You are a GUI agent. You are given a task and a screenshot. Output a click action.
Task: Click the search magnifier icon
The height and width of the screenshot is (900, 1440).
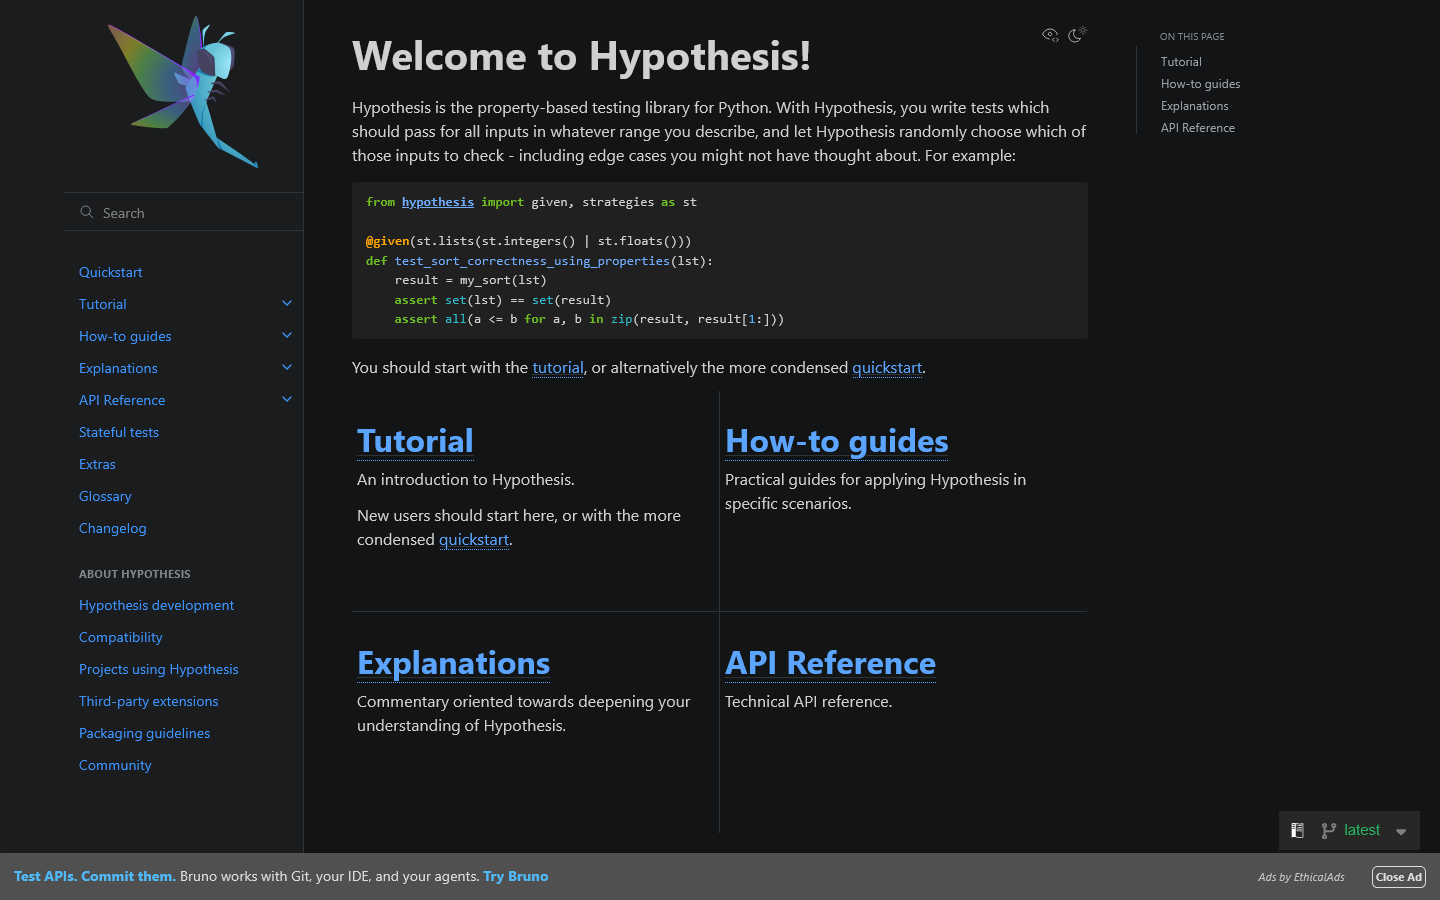pos(87,212)
